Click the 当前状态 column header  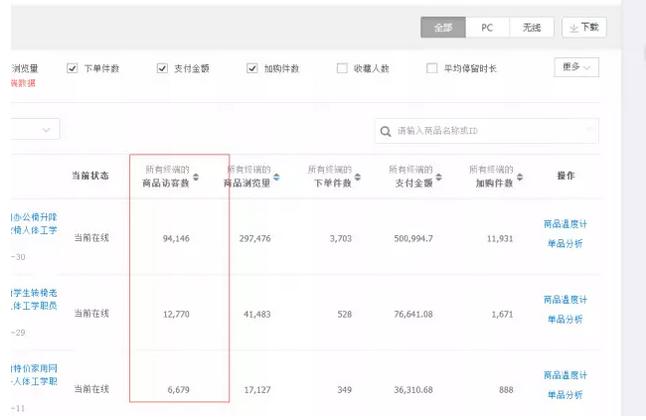pos(90,176)
